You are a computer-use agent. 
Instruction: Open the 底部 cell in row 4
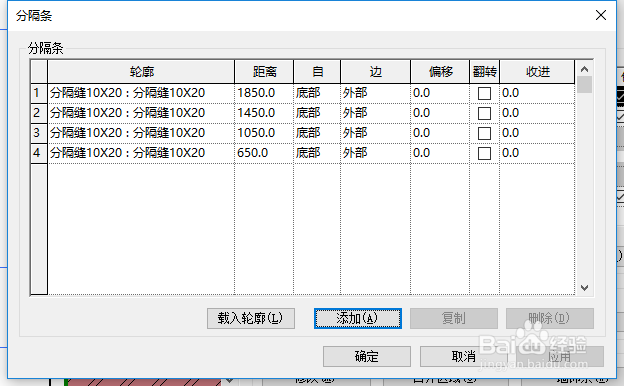[x=317, y=153]
